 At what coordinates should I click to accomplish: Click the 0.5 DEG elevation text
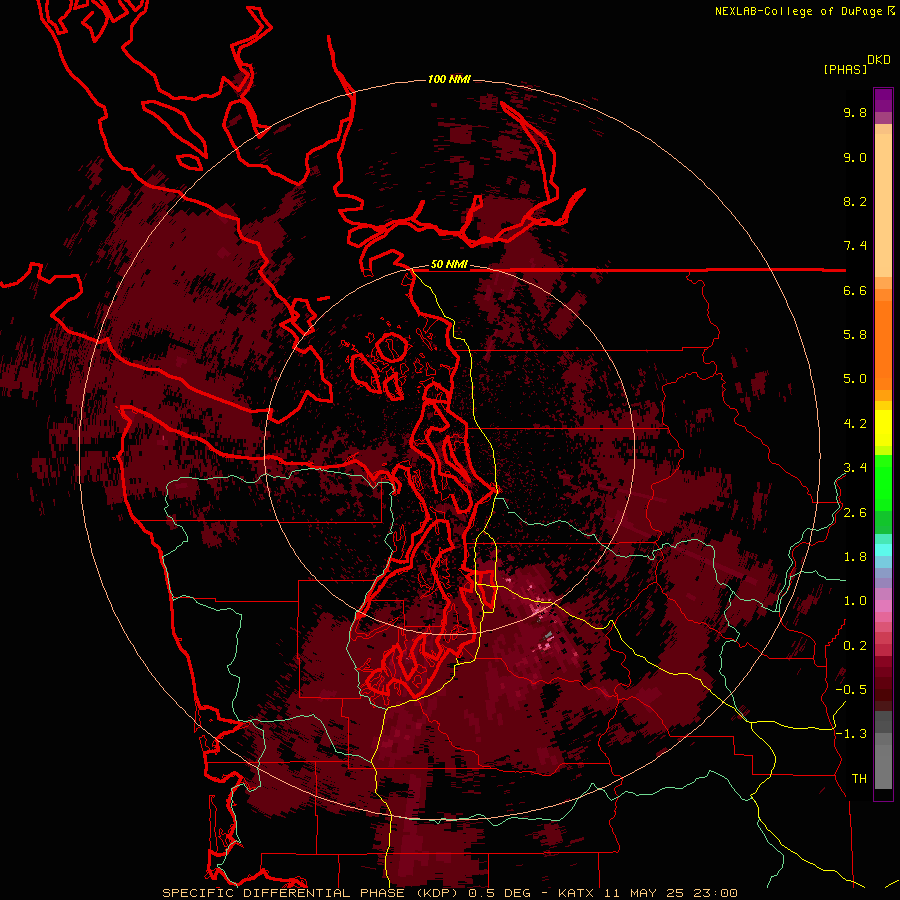[x=501, y=893]
